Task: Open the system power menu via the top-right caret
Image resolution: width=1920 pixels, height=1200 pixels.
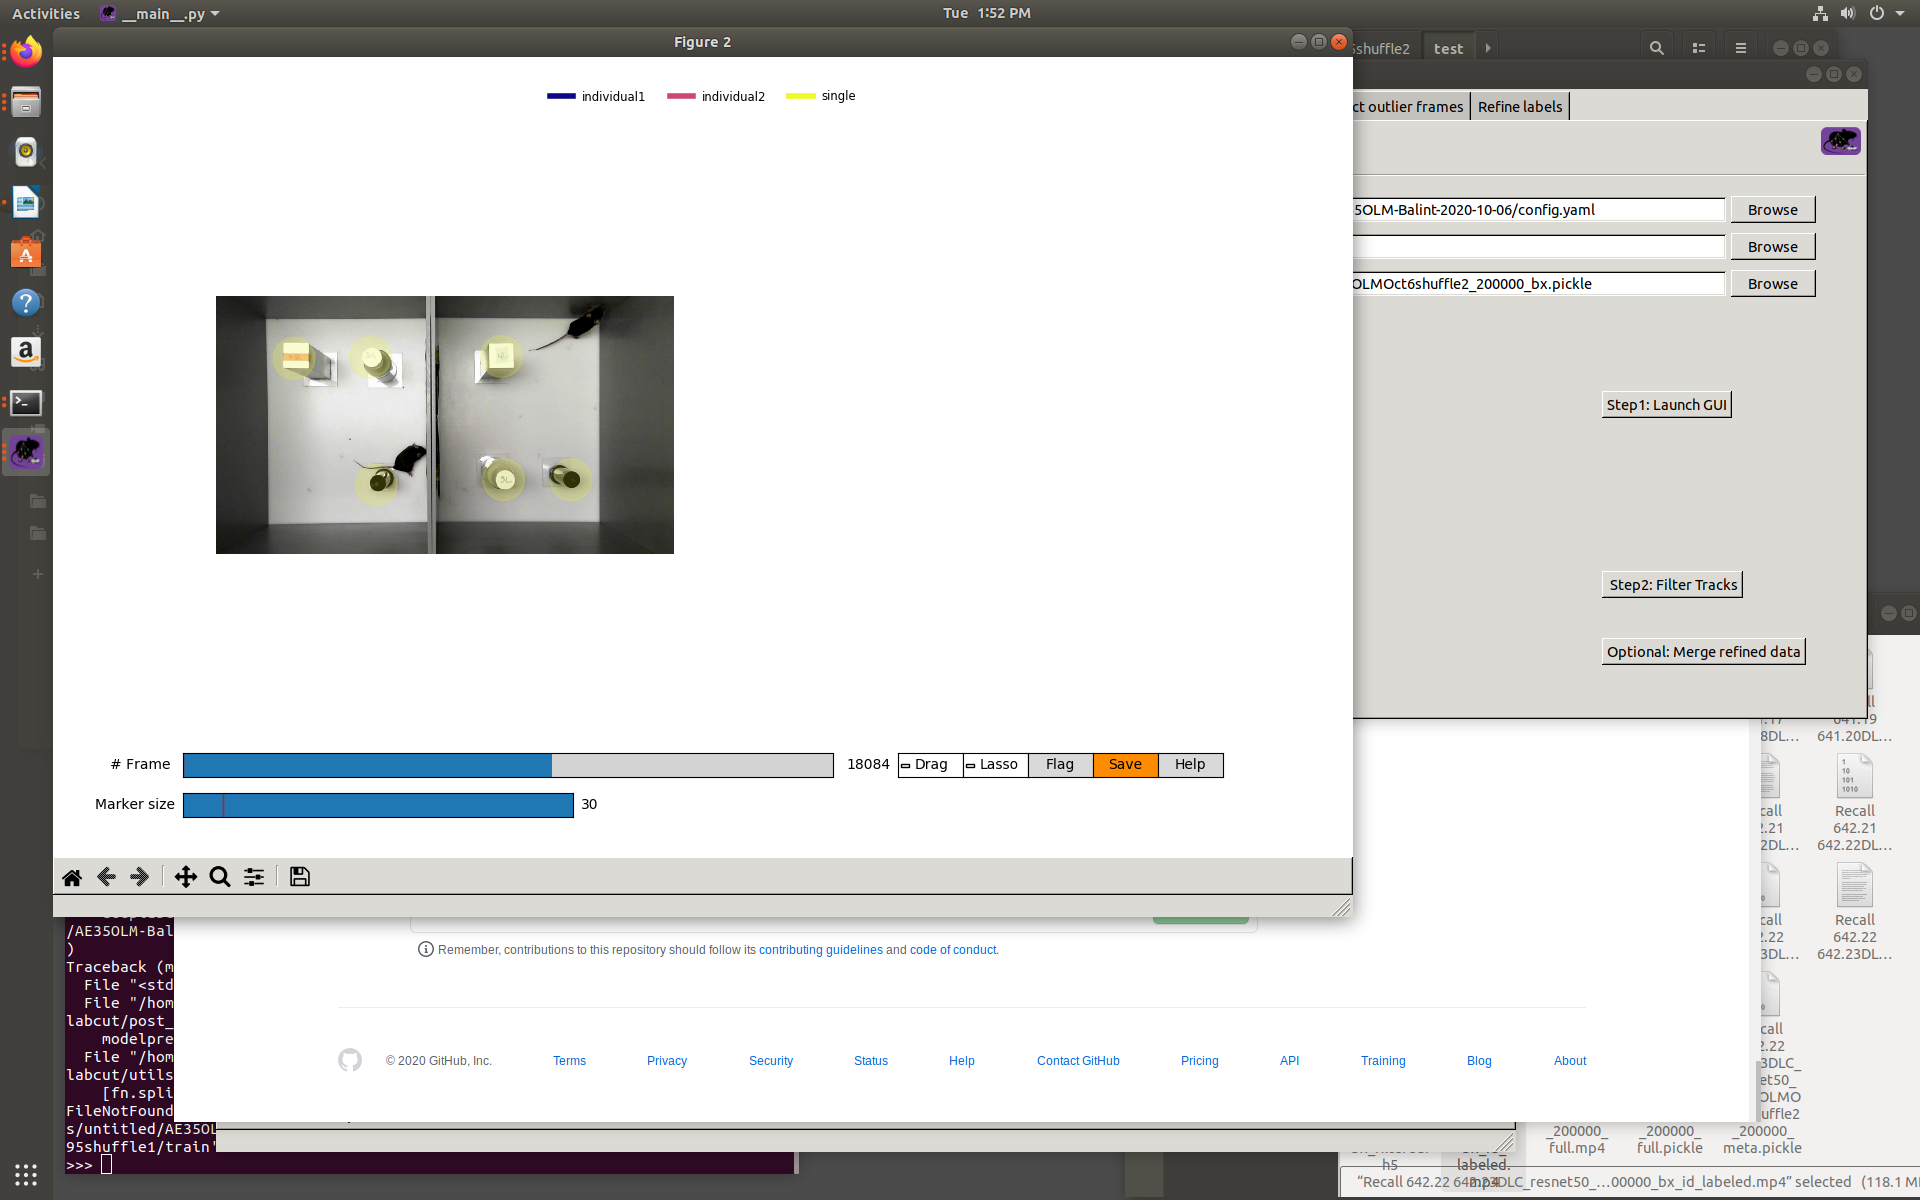Action: point(1899,13)
